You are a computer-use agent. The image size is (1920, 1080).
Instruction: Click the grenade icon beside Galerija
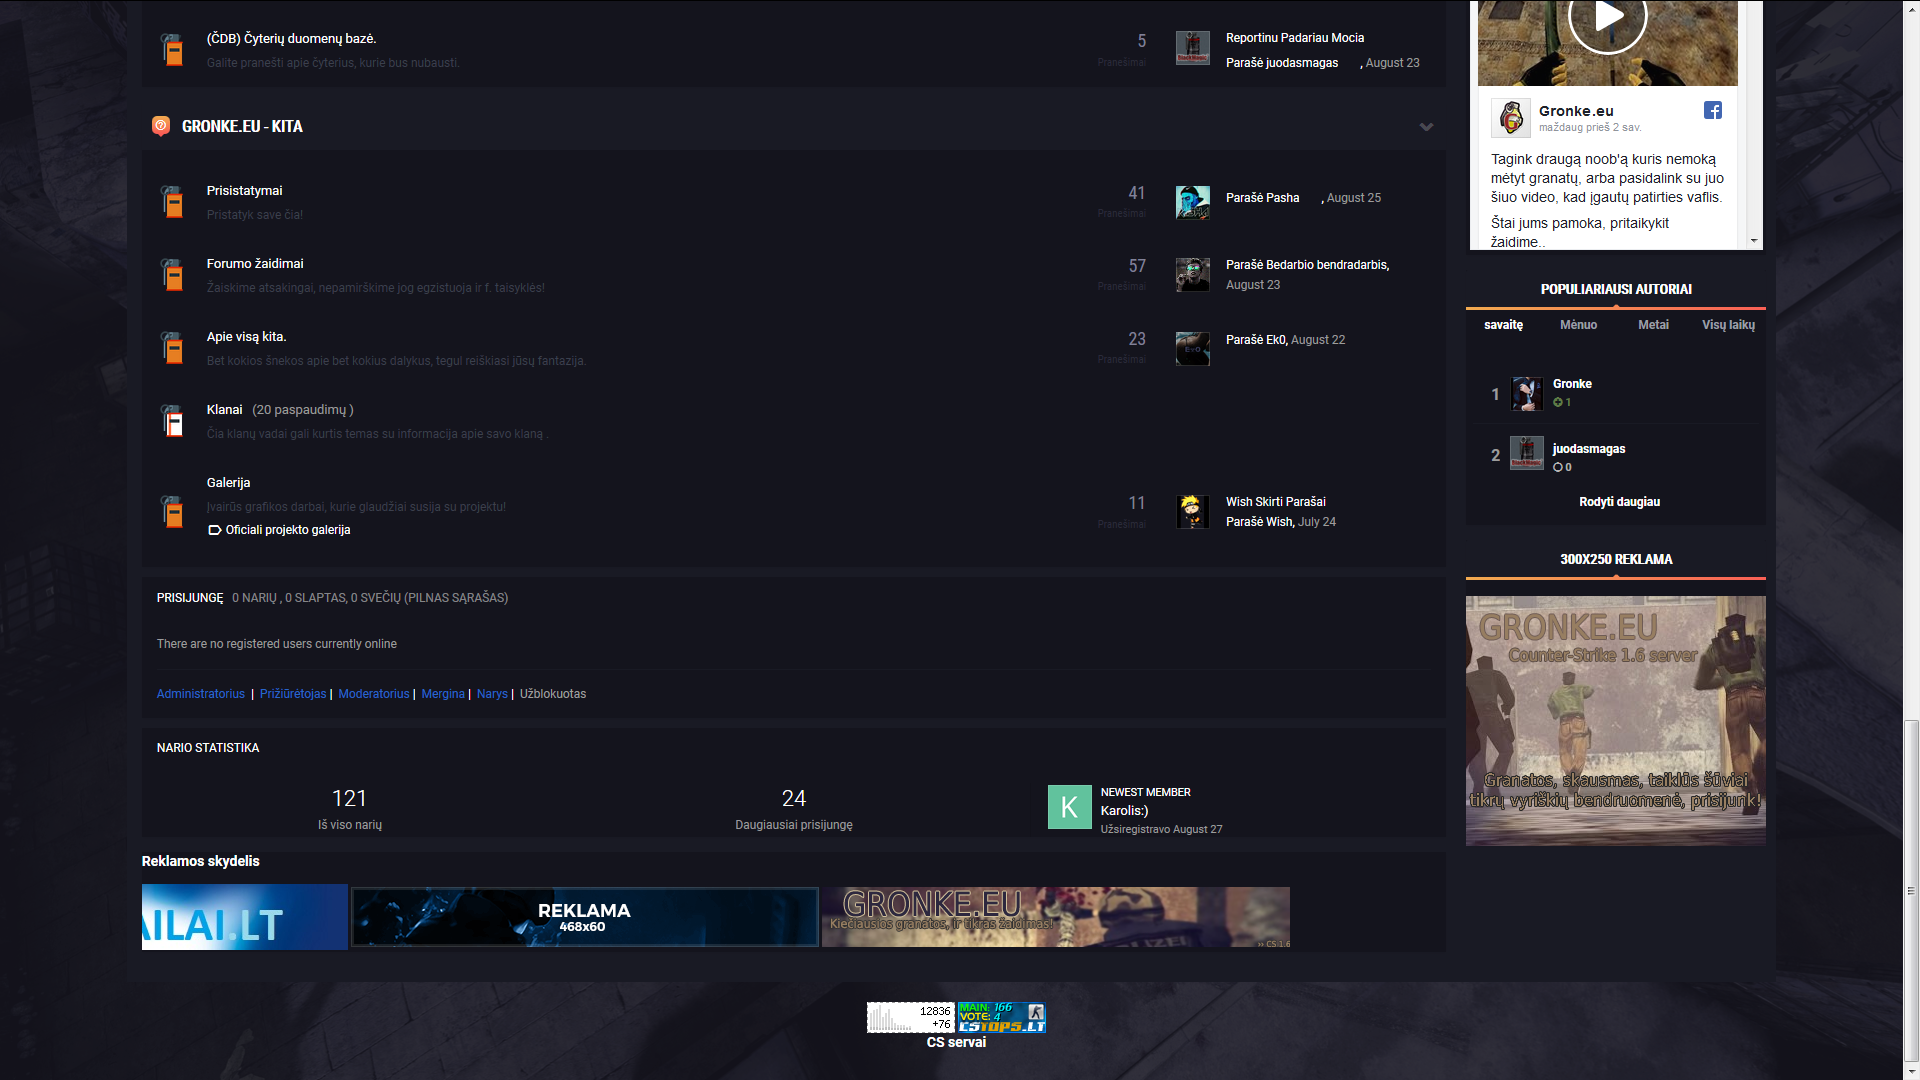[172, 512]
